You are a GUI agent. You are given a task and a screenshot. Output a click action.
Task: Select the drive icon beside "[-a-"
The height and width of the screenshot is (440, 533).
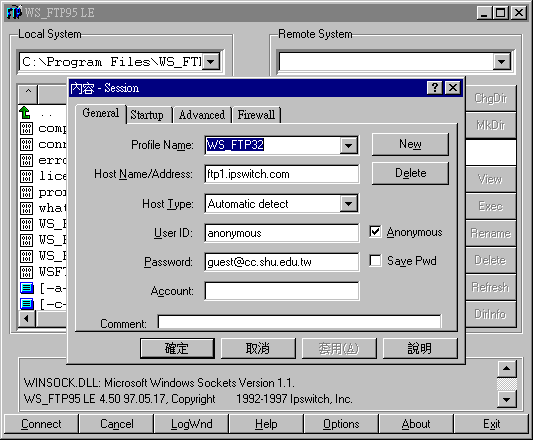click(x=27, y=288)
